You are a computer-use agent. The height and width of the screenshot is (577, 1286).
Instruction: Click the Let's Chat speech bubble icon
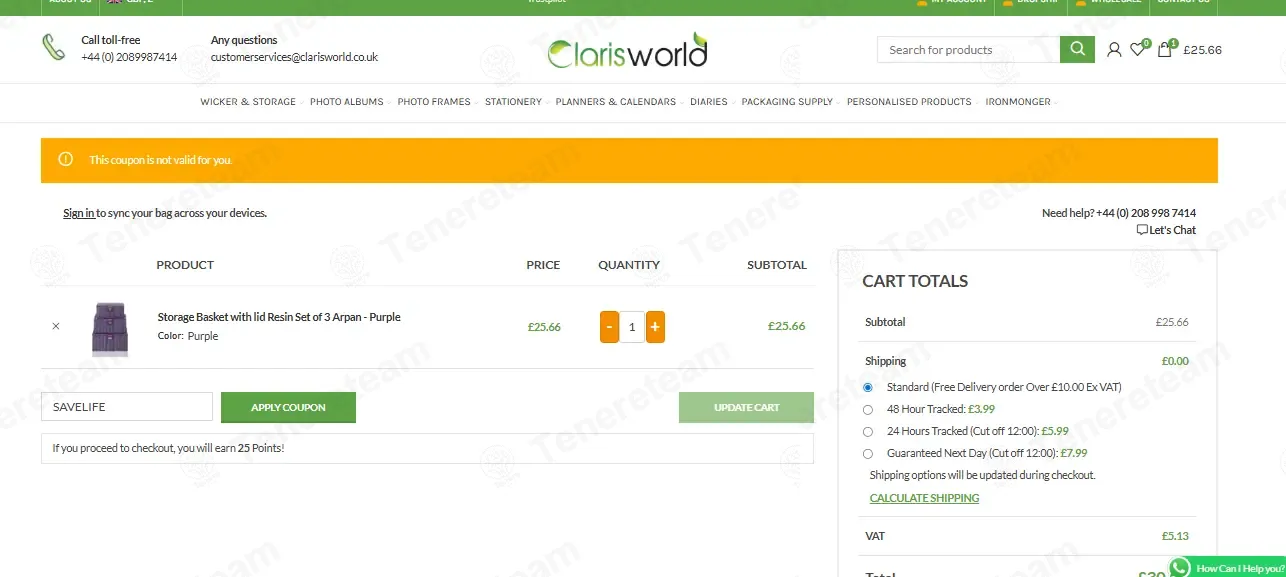[1142, 230]
